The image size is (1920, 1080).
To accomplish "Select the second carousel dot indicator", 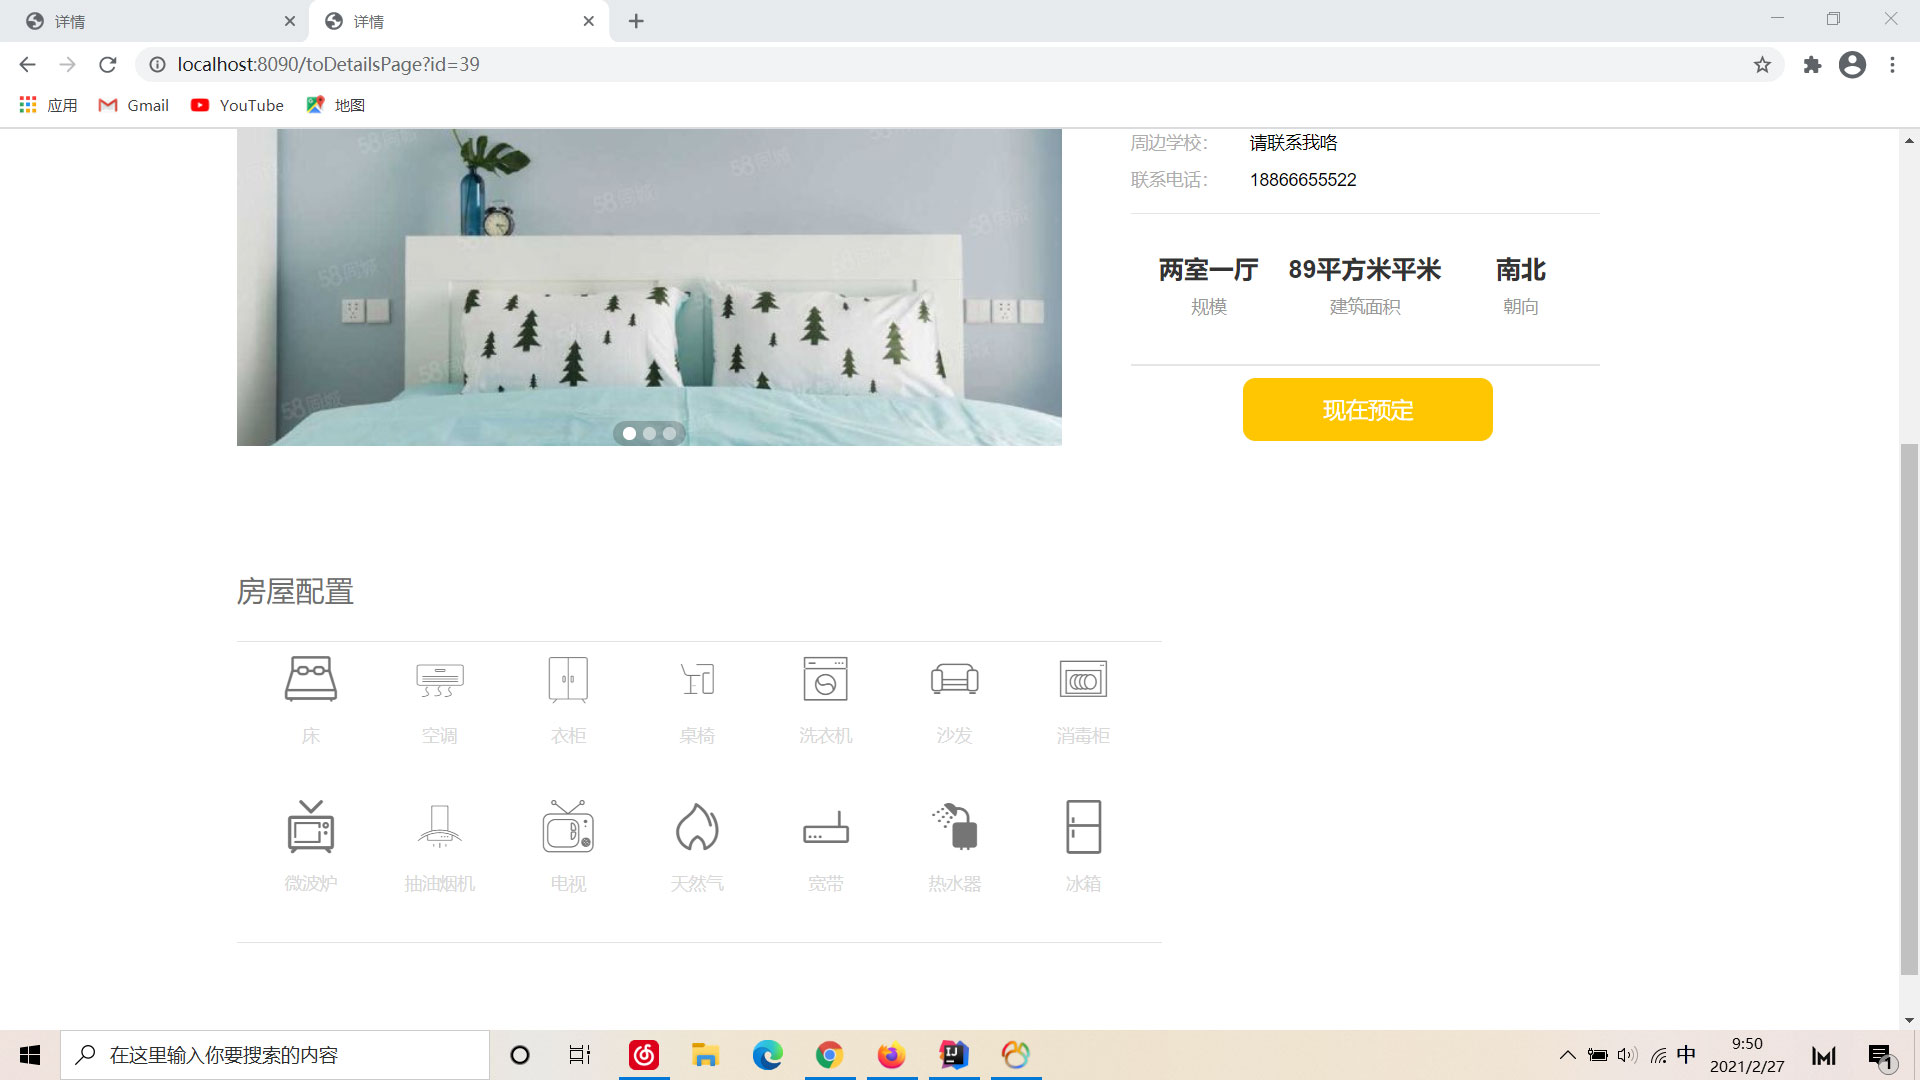I will click(x=649, y=433).
